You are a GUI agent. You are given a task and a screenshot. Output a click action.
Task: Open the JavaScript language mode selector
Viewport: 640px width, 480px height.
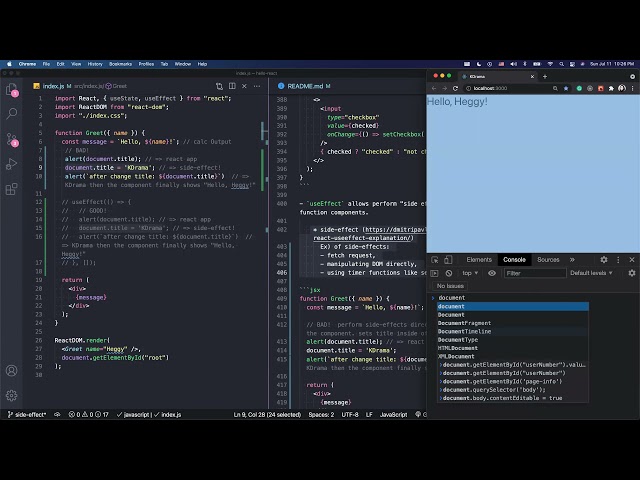tap(393, 414)
